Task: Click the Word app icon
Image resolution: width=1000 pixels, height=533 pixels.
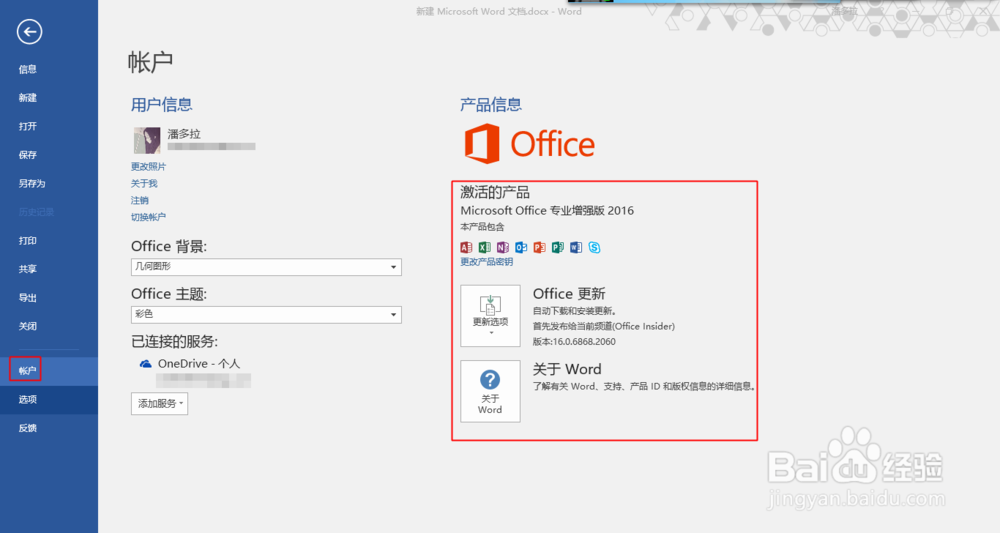Action: tap(576, 247)
